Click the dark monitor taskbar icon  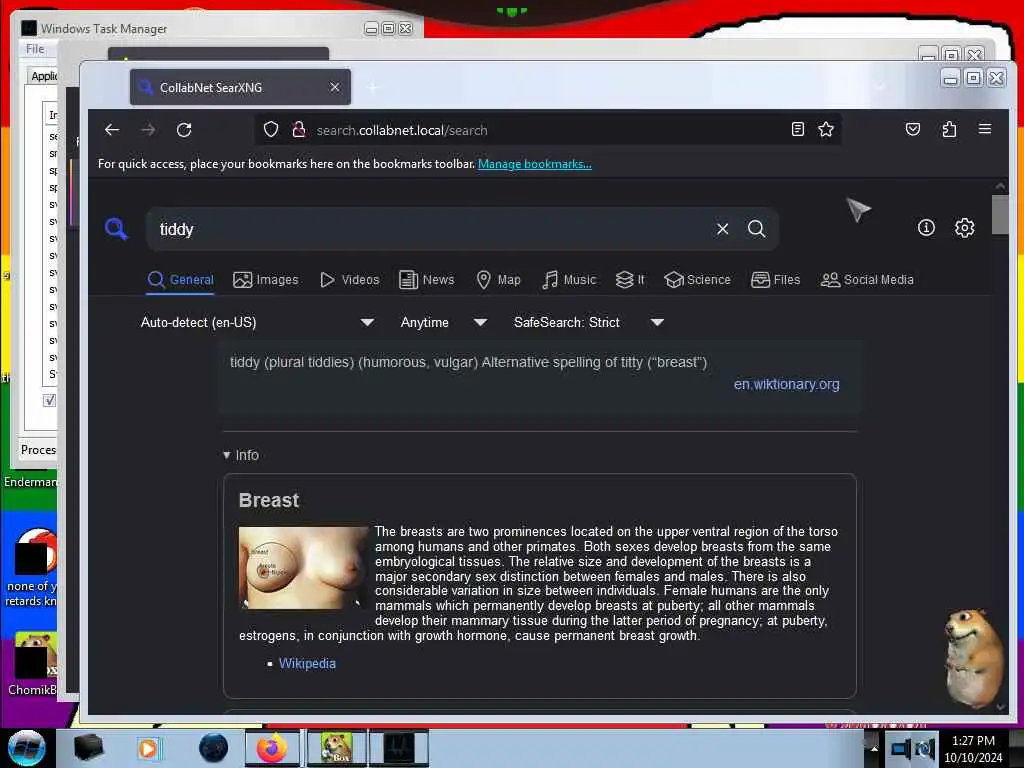coord(398,748)
